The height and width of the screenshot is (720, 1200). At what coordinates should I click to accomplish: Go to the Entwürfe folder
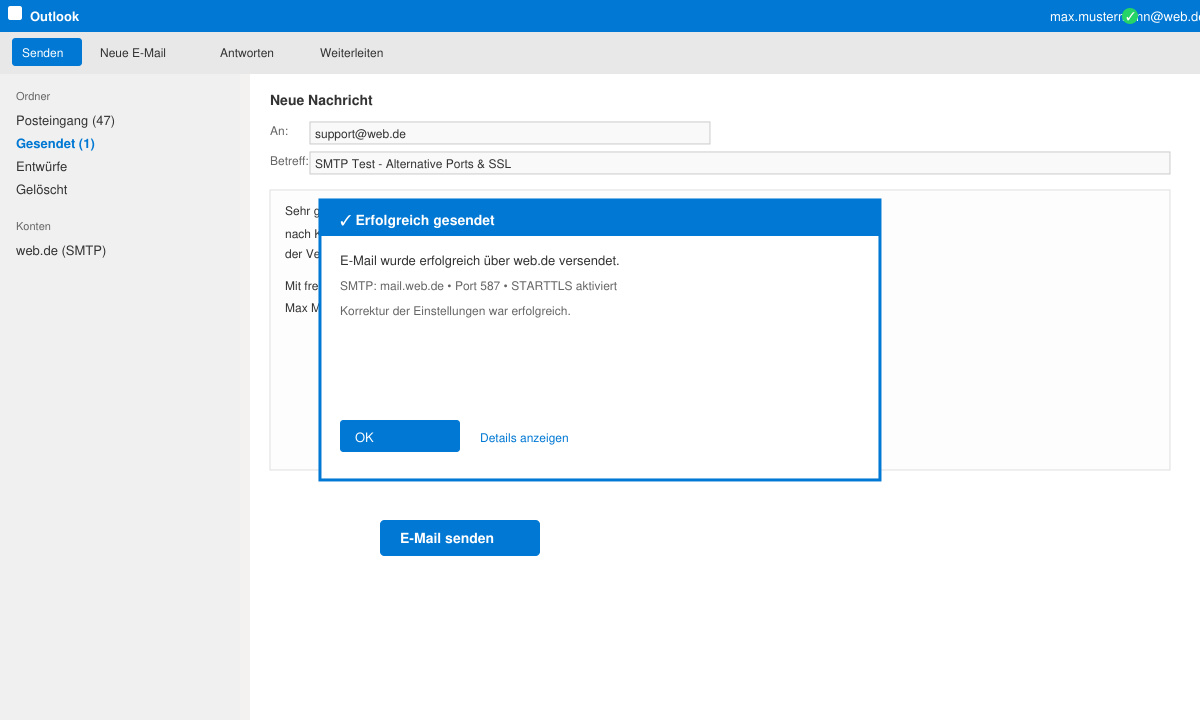pos(42,166)
